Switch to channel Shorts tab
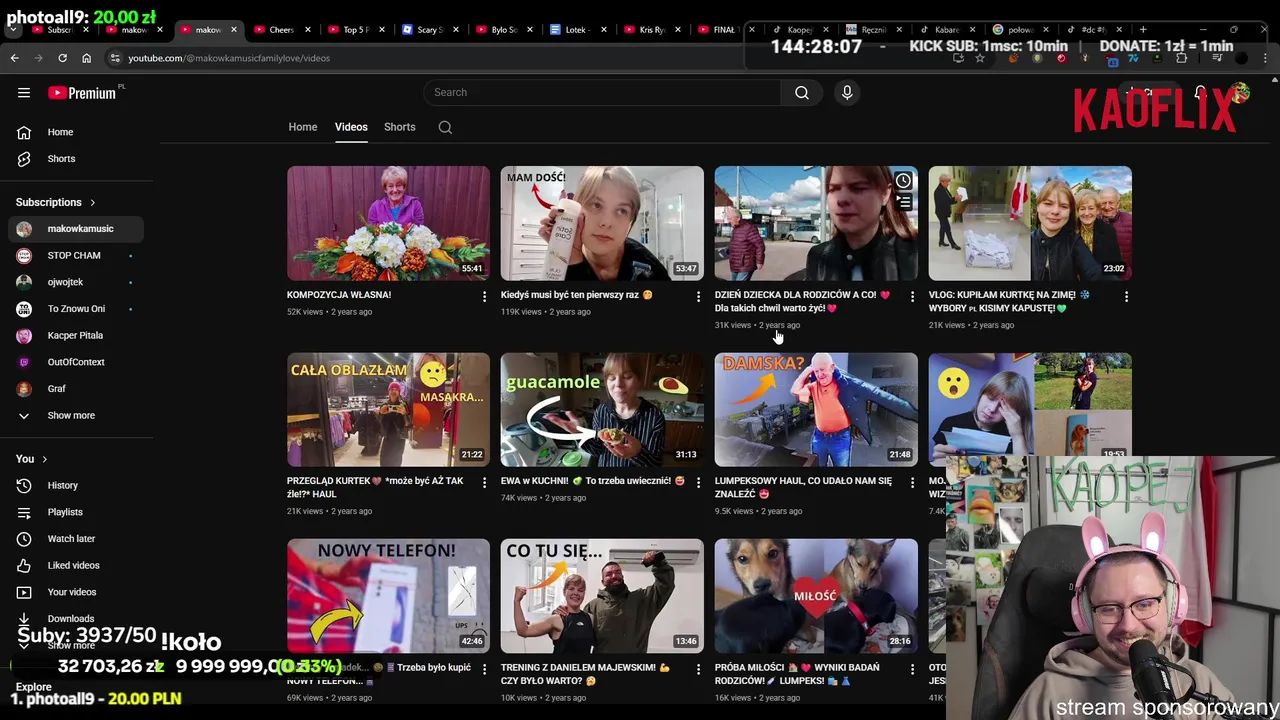The image size is (1280, 720). click(x=399, y=127)
